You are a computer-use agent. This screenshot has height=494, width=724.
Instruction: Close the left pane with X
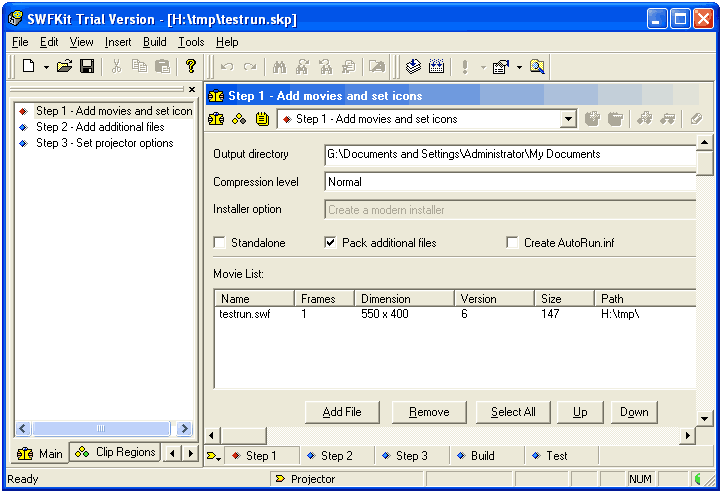(x=192, y=90)
